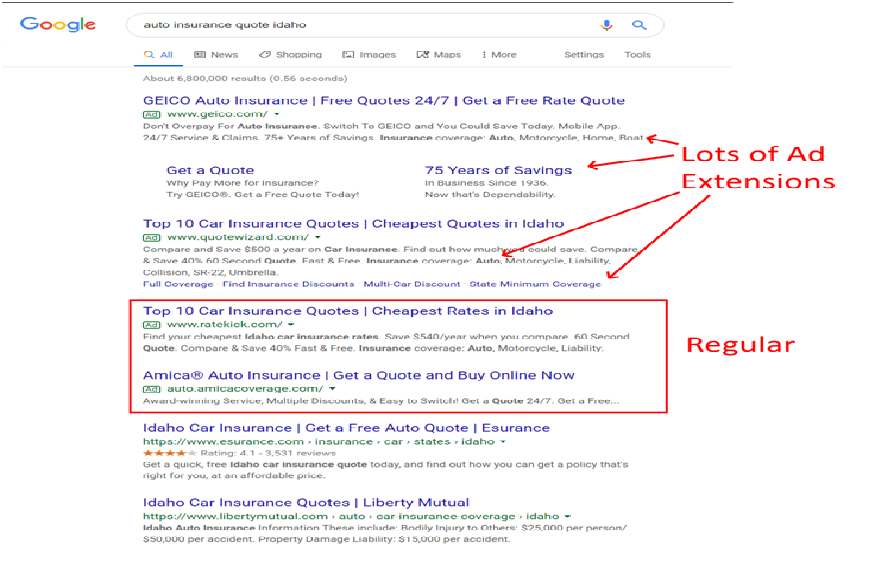Click the Multi-Car Discount sitelink

coord(412,284)
